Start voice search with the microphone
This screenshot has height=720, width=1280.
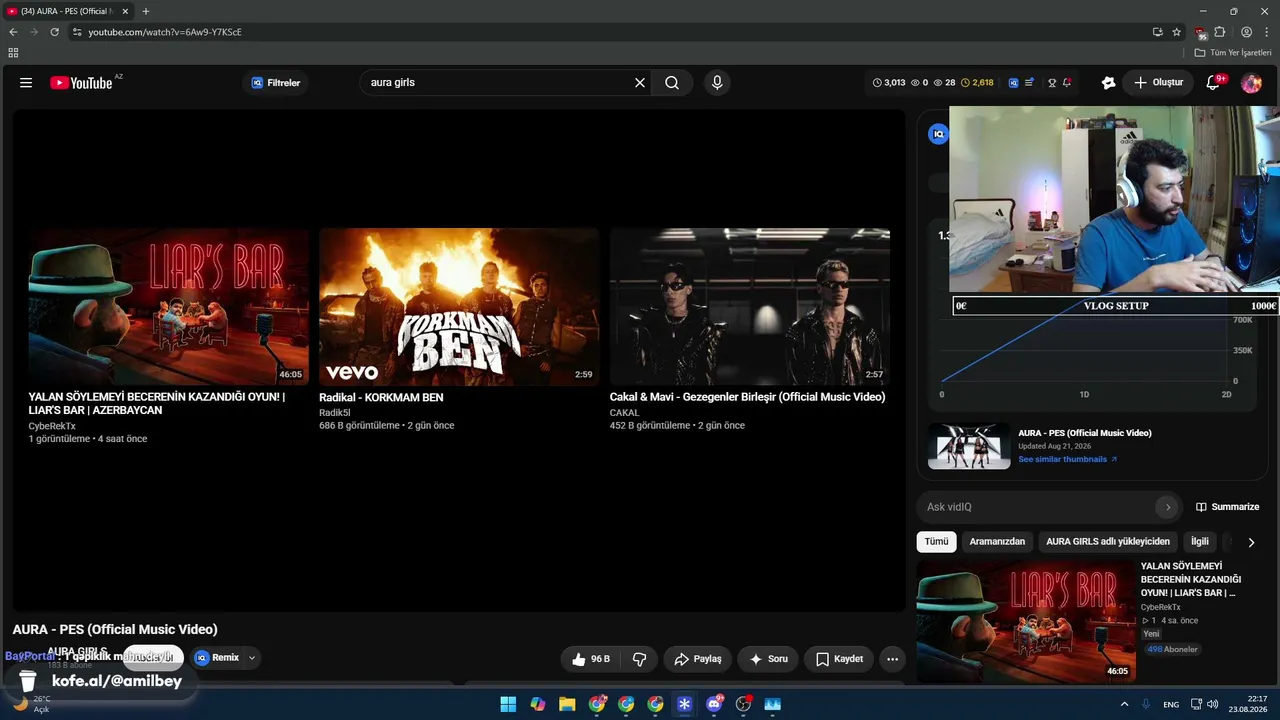pyautogui.click(x=716, y=83)
